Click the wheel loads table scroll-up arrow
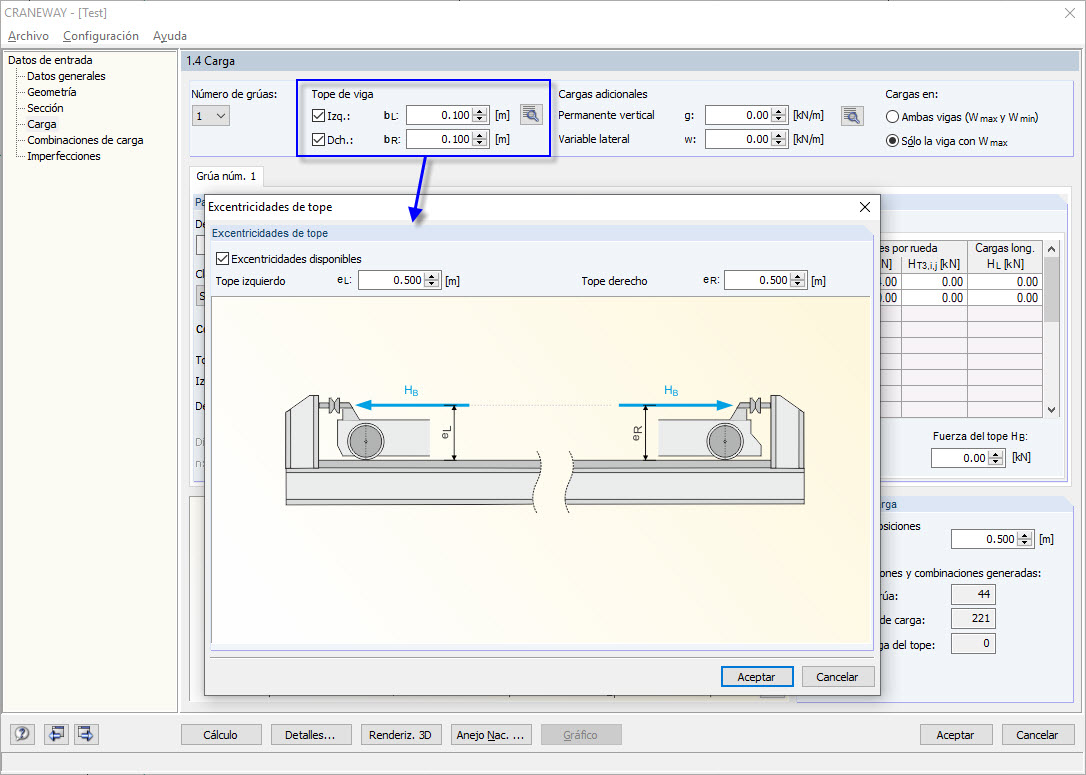Viewport: 1086px width, 775px height. click(1051, 249)
